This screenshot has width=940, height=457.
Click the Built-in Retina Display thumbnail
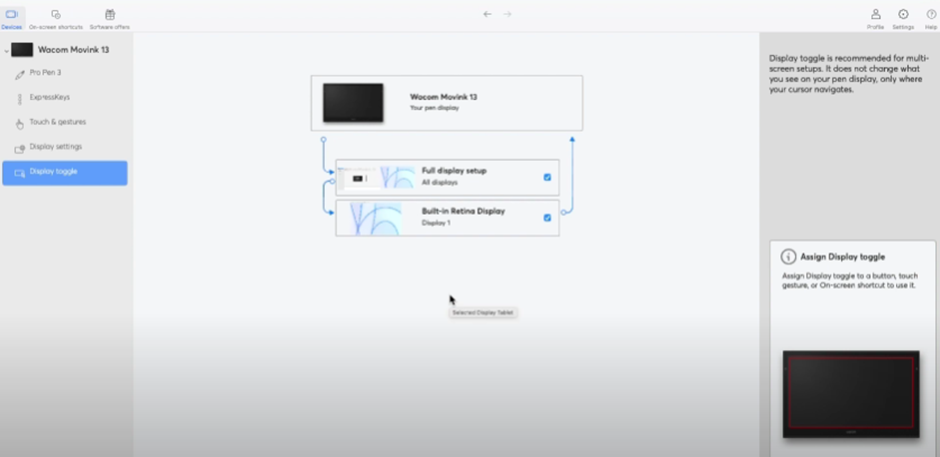[x=376, y=218]
